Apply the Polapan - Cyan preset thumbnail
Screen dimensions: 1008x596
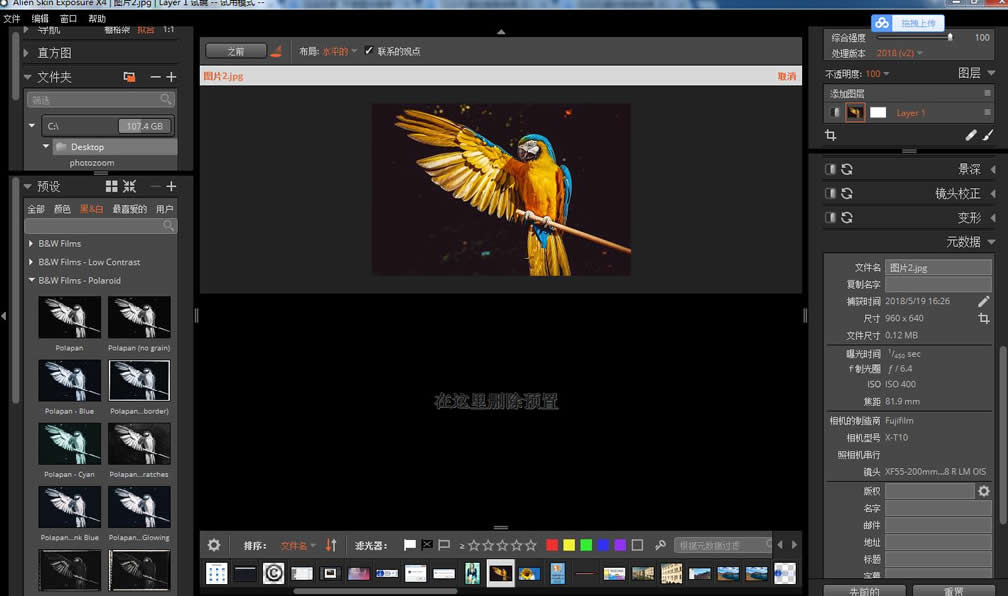tap(70, 443)
